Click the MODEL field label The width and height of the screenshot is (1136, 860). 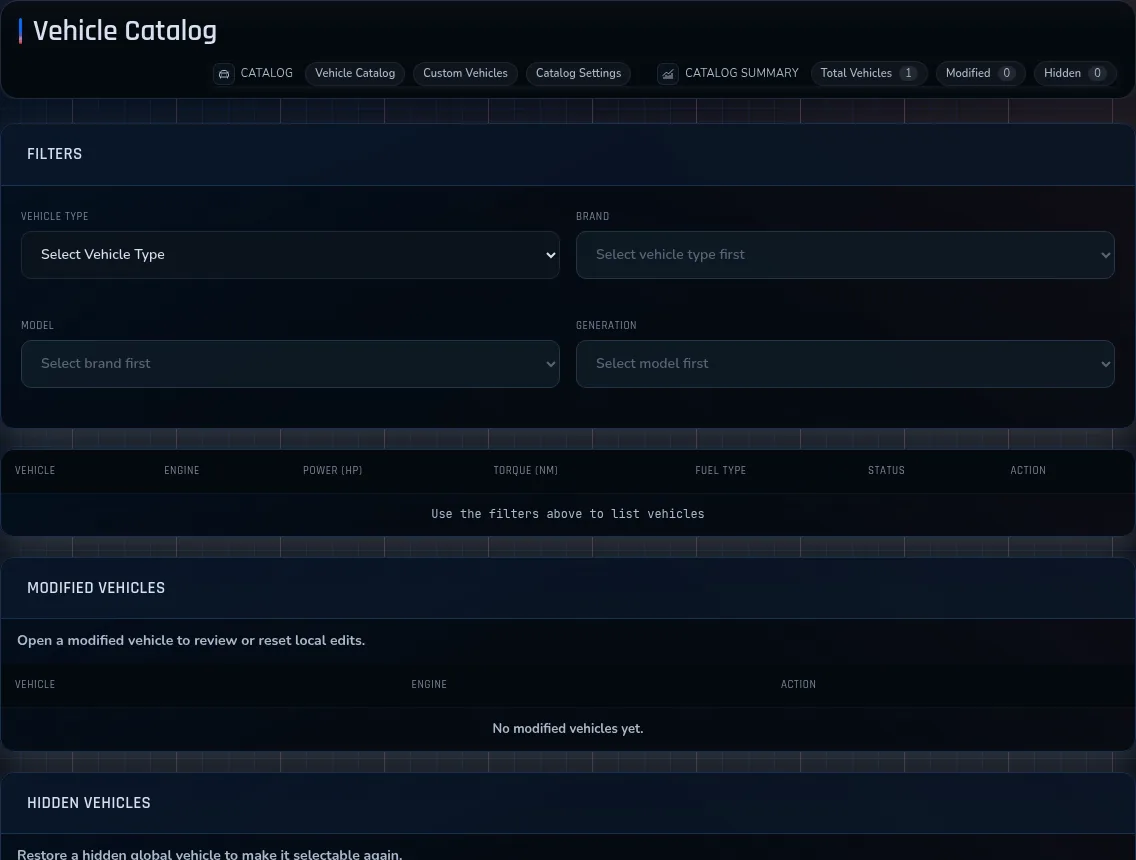pyautogui.click(x=38, y=325)
